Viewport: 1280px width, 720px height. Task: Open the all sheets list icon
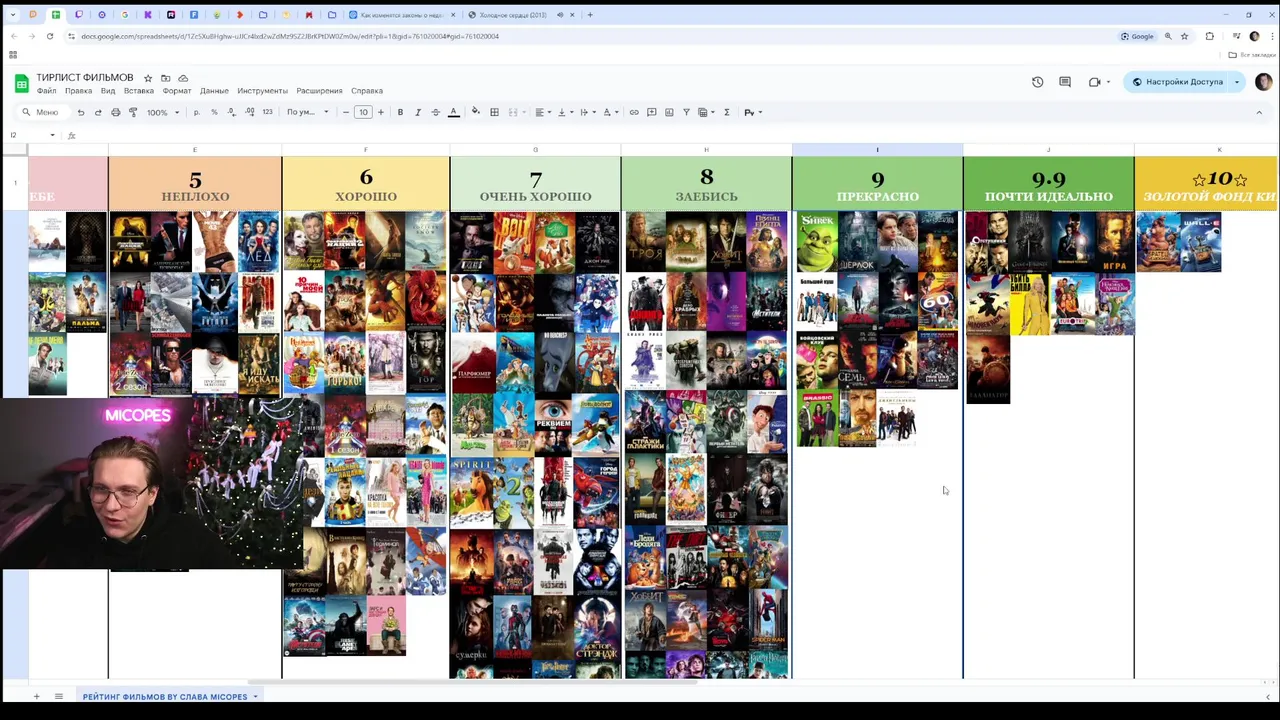pyautogui.click(x=58, y=696)
